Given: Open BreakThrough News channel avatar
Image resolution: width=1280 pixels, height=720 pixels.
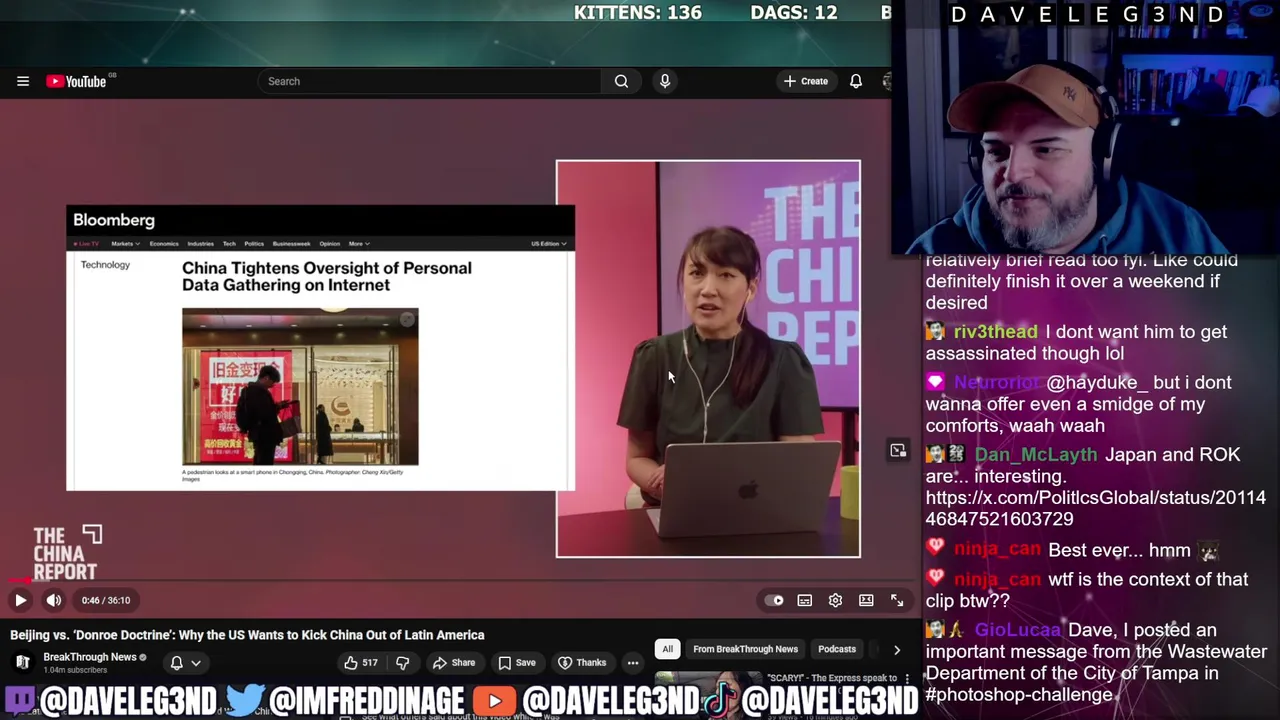Looking at the screenshot, I should coord(22,662).
